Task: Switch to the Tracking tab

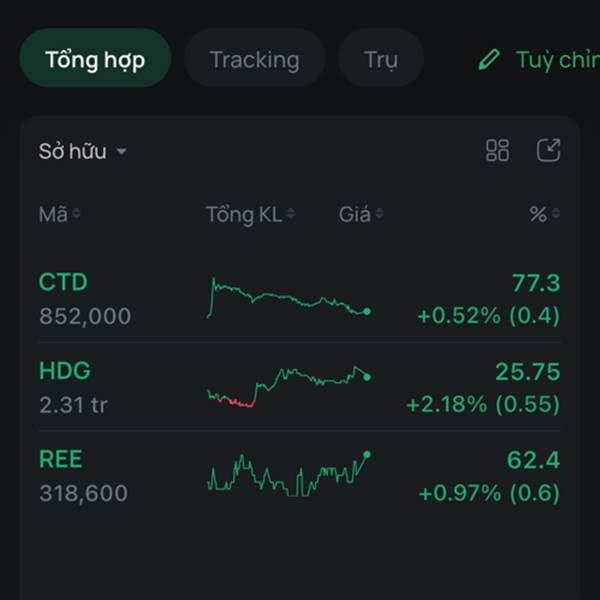Action: (x=254, y=60)
